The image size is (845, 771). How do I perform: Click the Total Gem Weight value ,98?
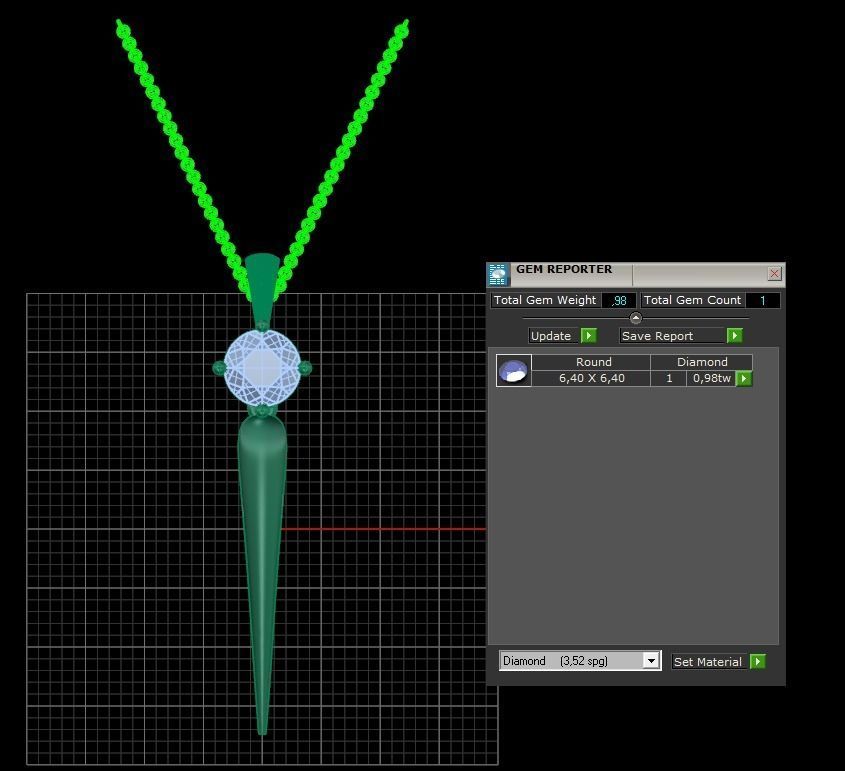(x=619, y=301)
